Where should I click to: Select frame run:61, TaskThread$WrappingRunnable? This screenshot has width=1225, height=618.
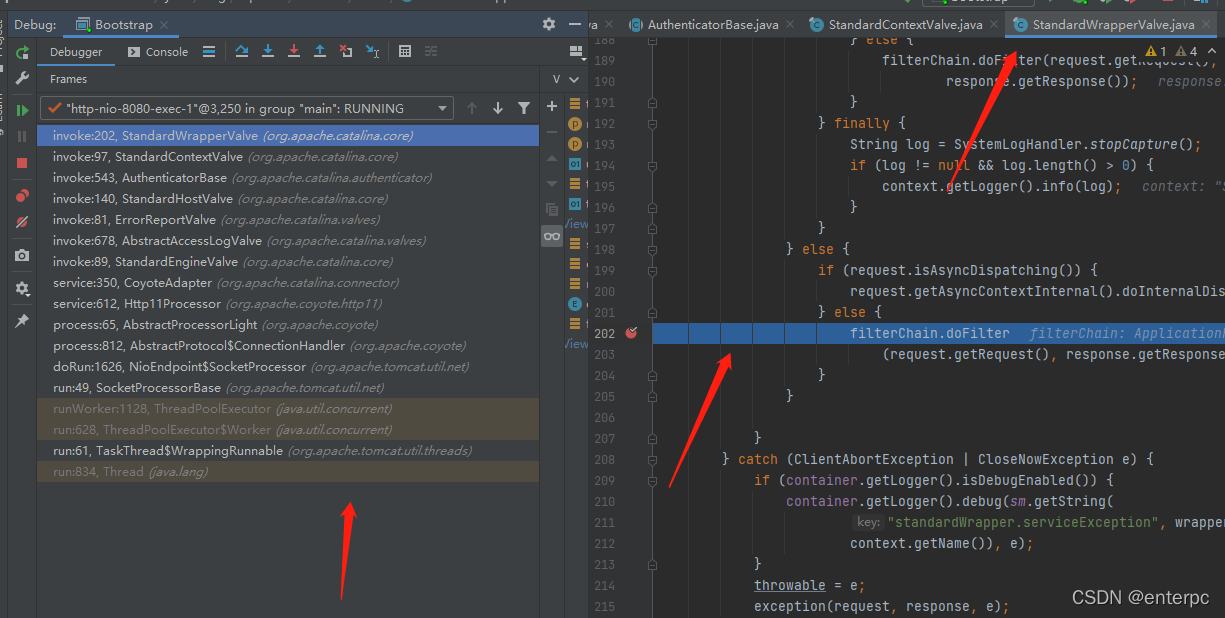pyautogui.click(x=288, y=450)
